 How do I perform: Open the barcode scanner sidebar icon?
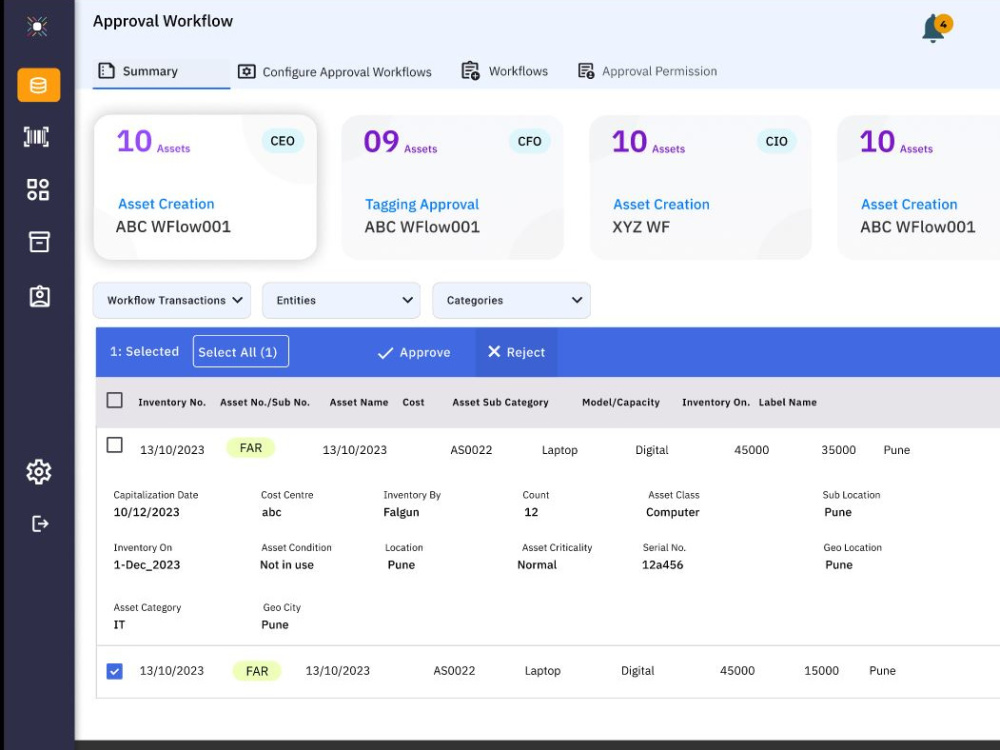[x=37, y=136]
